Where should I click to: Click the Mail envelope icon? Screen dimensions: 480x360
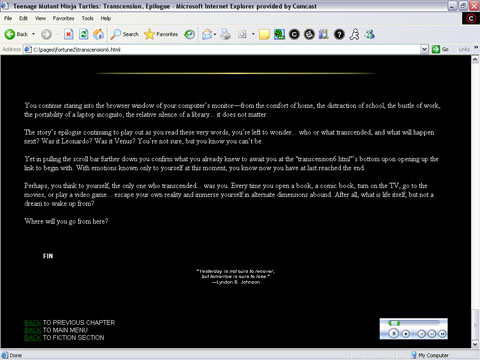[207, 34]
